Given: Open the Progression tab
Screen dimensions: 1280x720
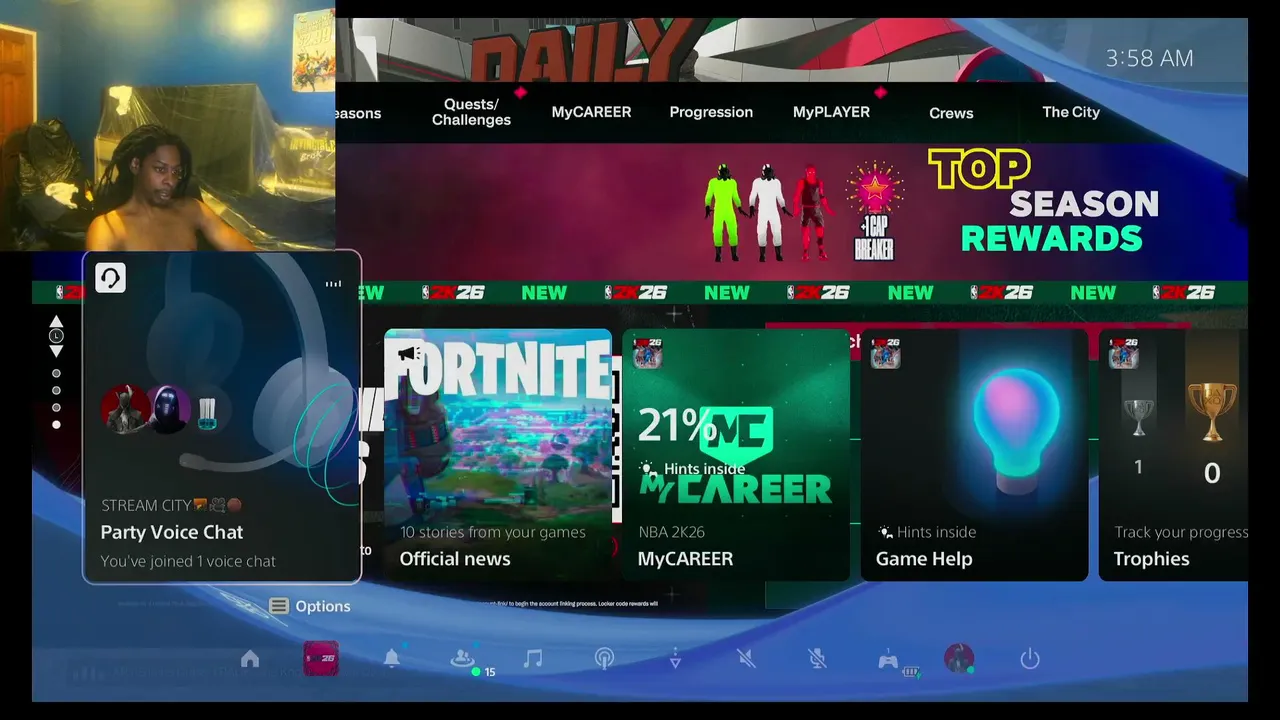Looking at the screenshot, I should click(711, 112).
